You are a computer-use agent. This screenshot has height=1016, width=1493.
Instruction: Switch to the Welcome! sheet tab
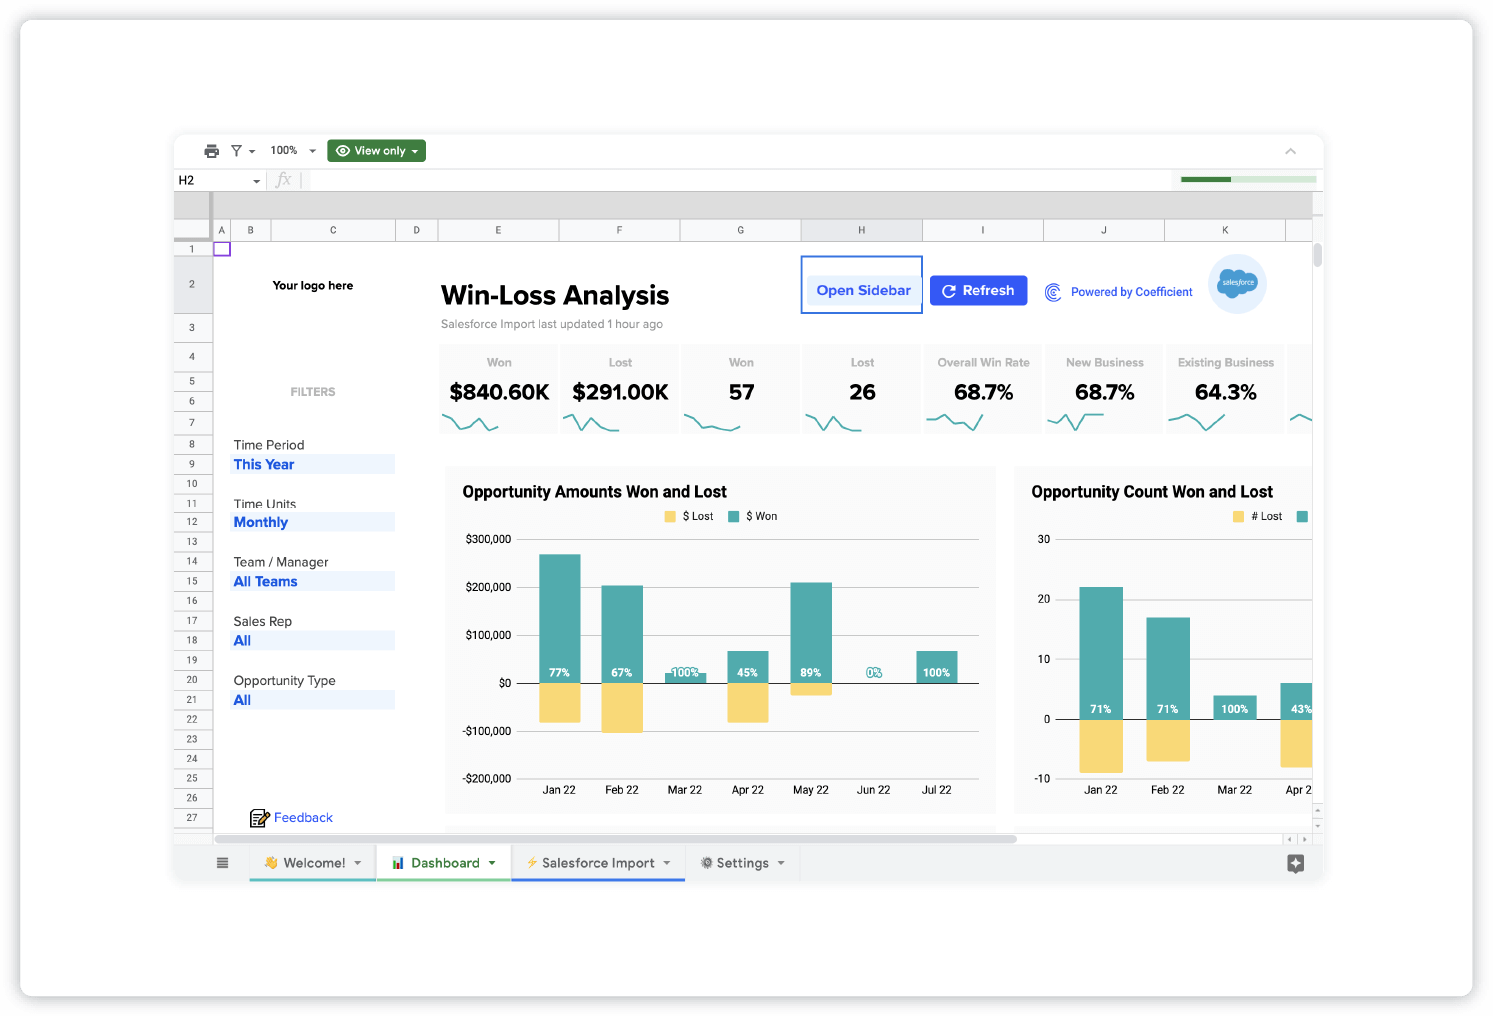313,863
